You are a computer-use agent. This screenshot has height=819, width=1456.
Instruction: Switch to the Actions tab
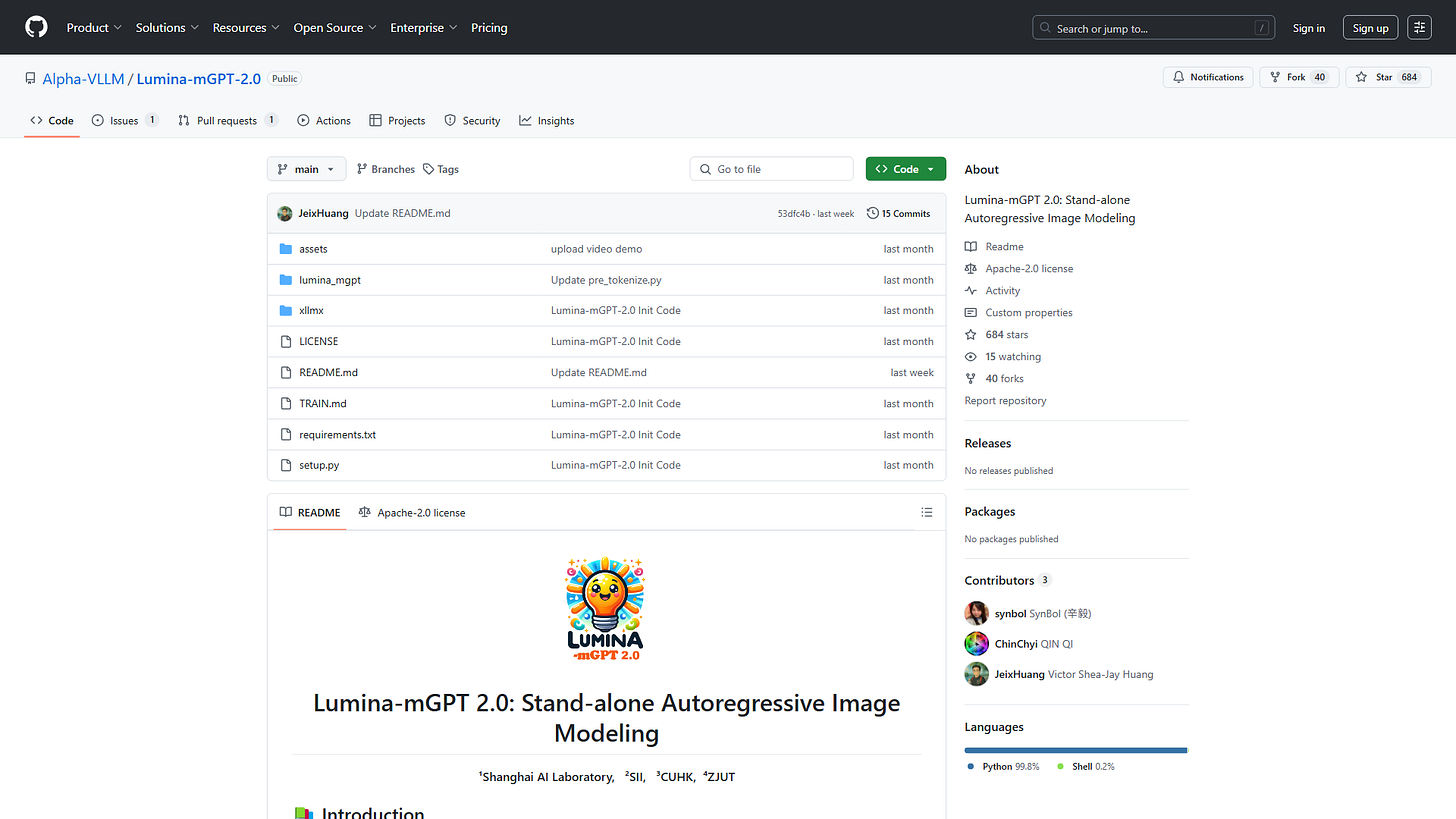tap(324, 120)
